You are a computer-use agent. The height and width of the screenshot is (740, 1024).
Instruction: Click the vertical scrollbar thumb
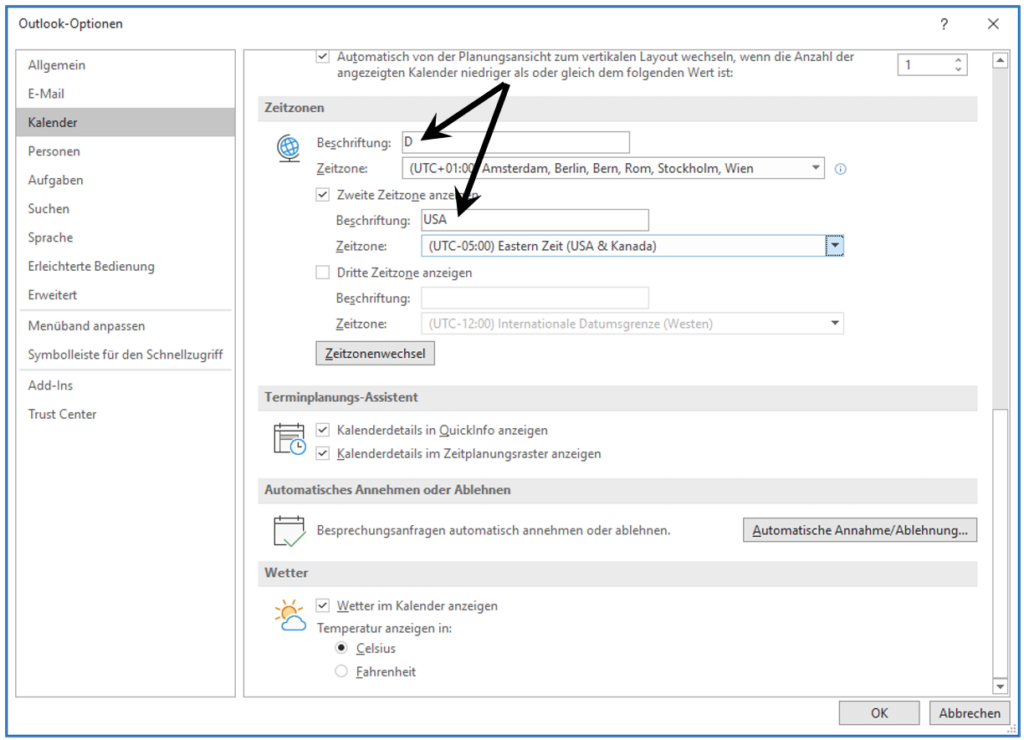point(1000,542)
